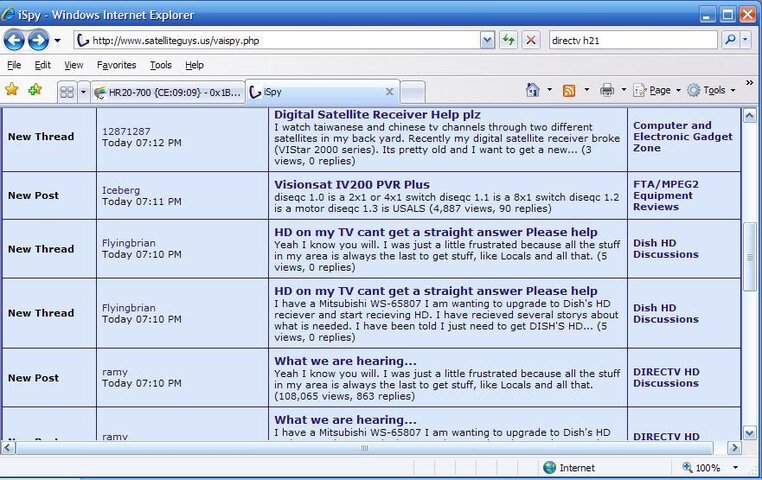Run search with the magnifier icon

[729, 40]
